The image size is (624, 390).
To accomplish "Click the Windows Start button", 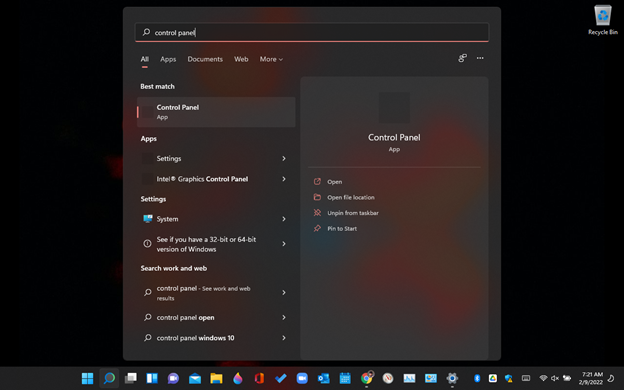I will click(x=87, y=378).
